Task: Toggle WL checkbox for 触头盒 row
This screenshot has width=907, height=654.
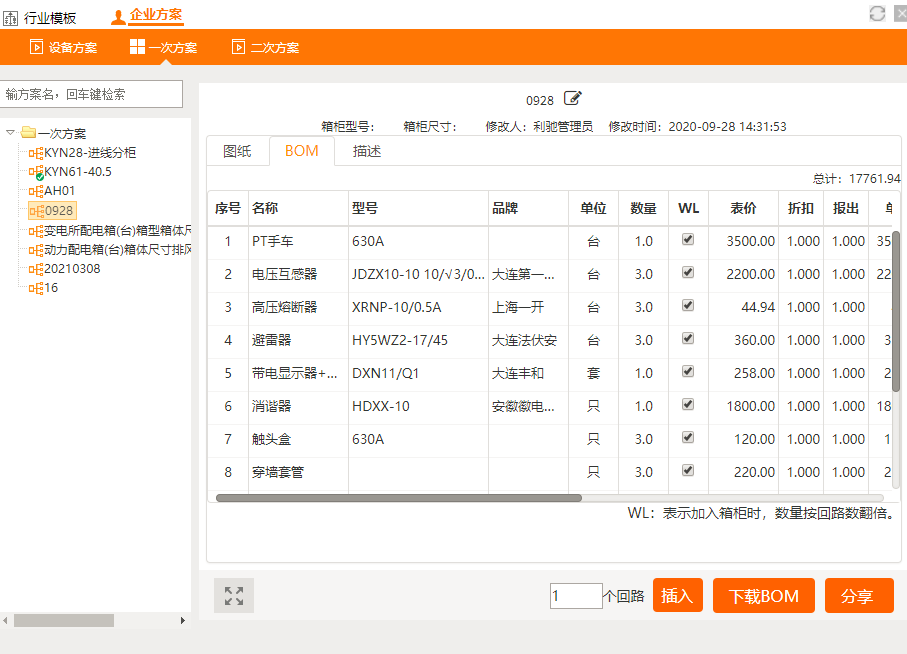Action: coord(688,437)
